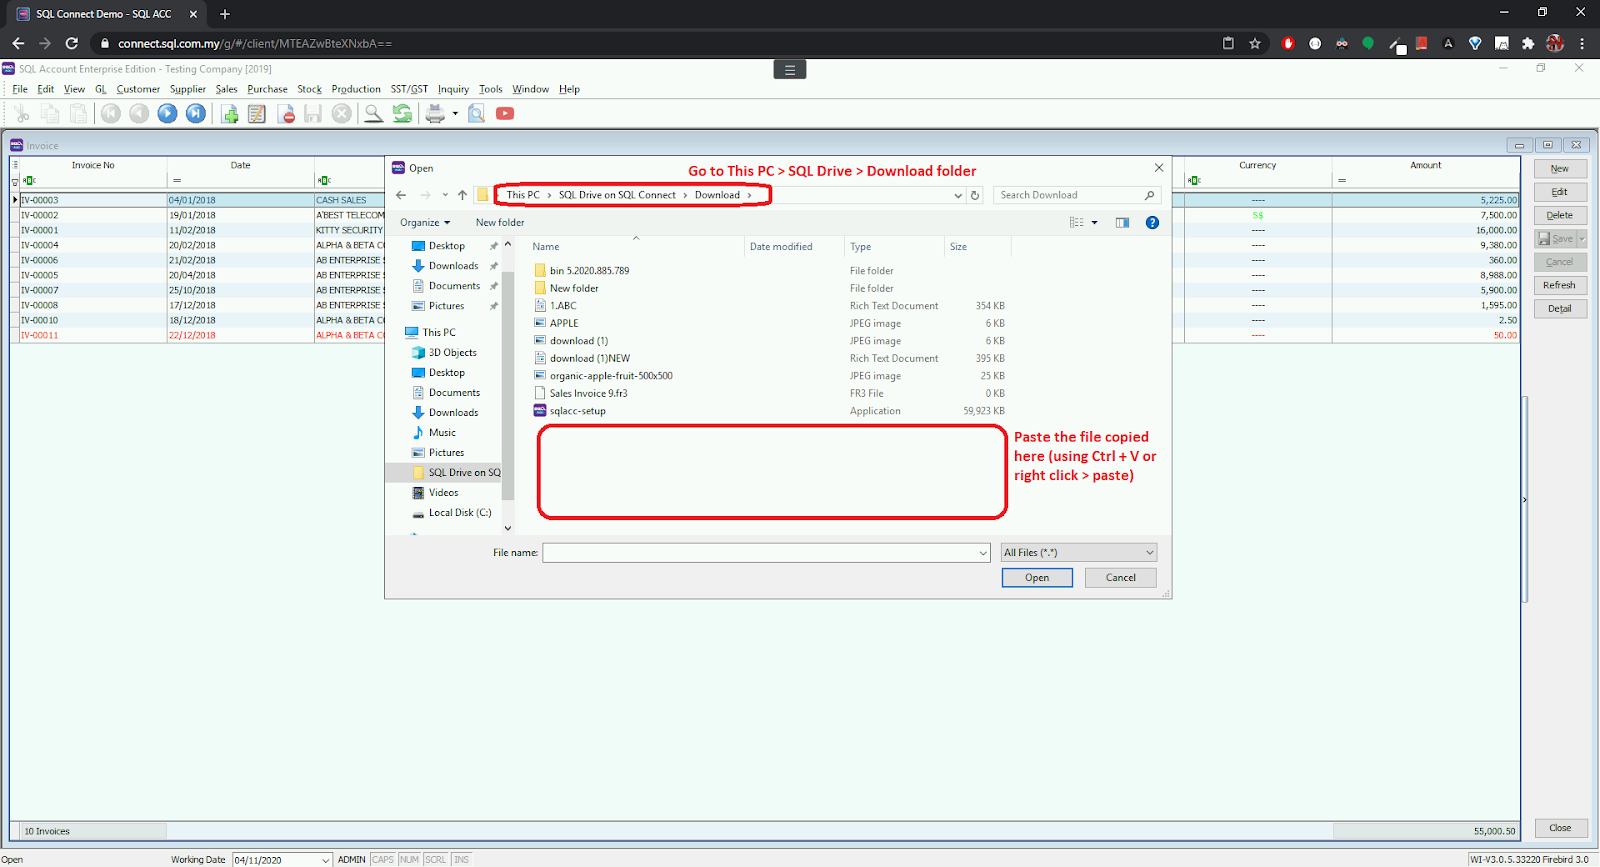Open the File menu

click(20, 89)
